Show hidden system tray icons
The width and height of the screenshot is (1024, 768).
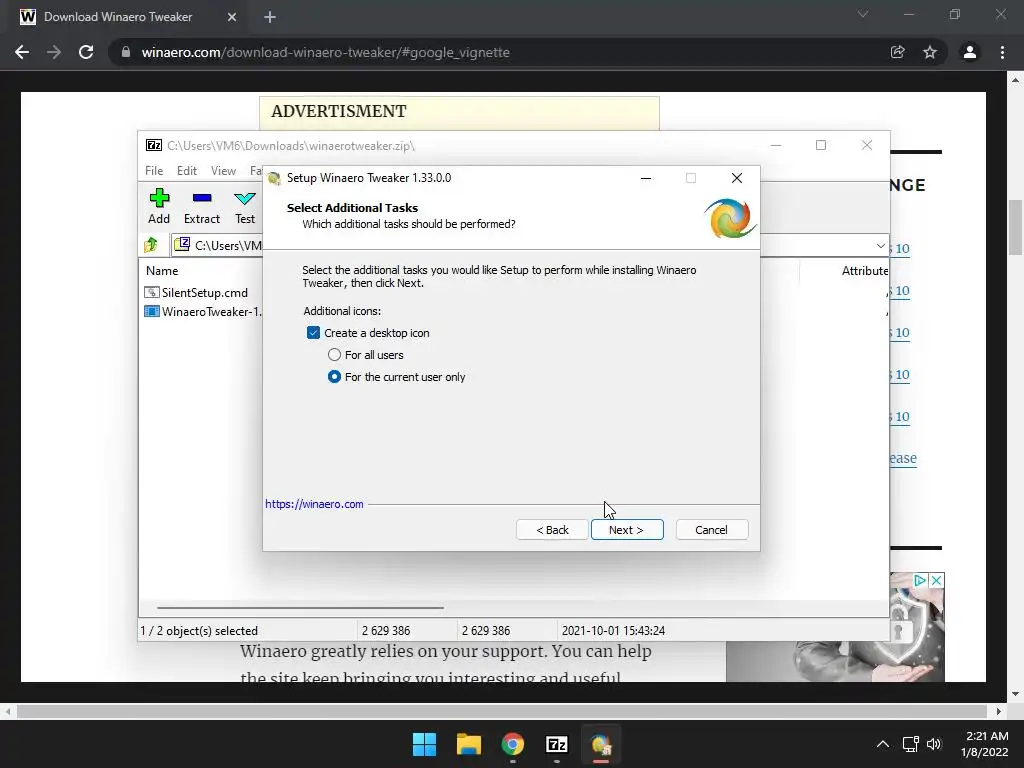882,744
